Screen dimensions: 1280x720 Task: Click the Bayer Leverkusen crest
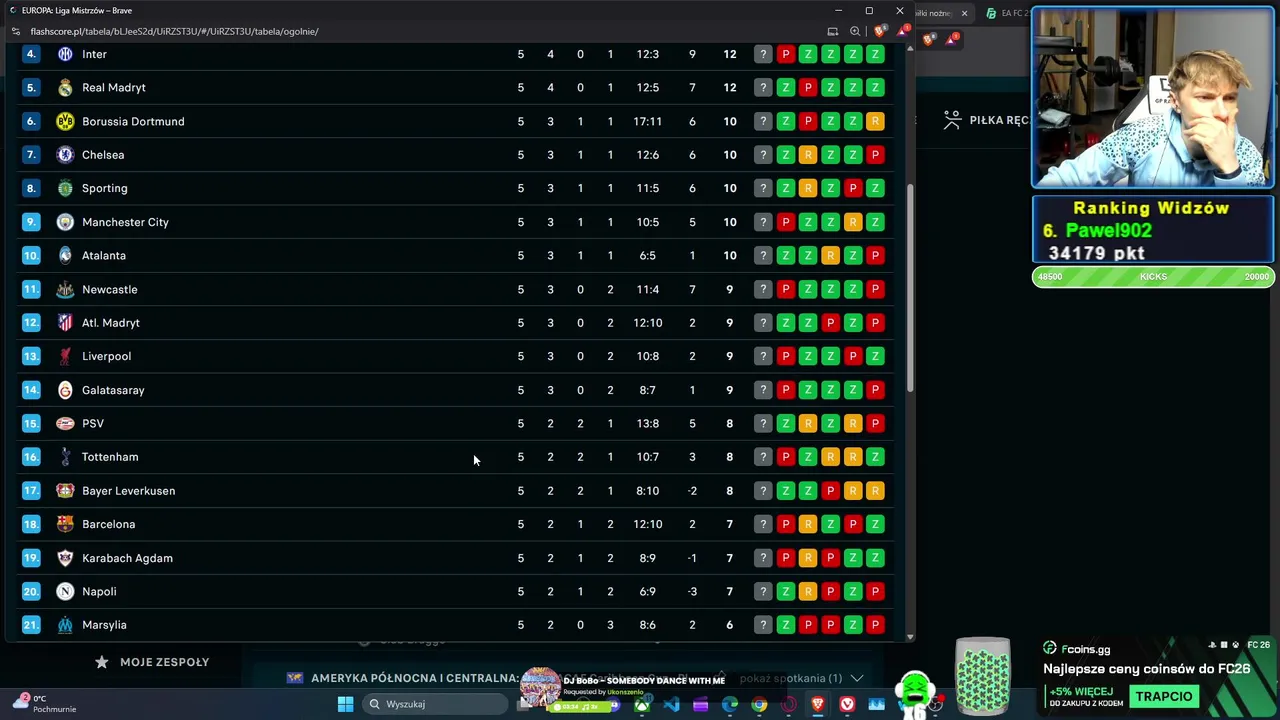coord(65,491)
